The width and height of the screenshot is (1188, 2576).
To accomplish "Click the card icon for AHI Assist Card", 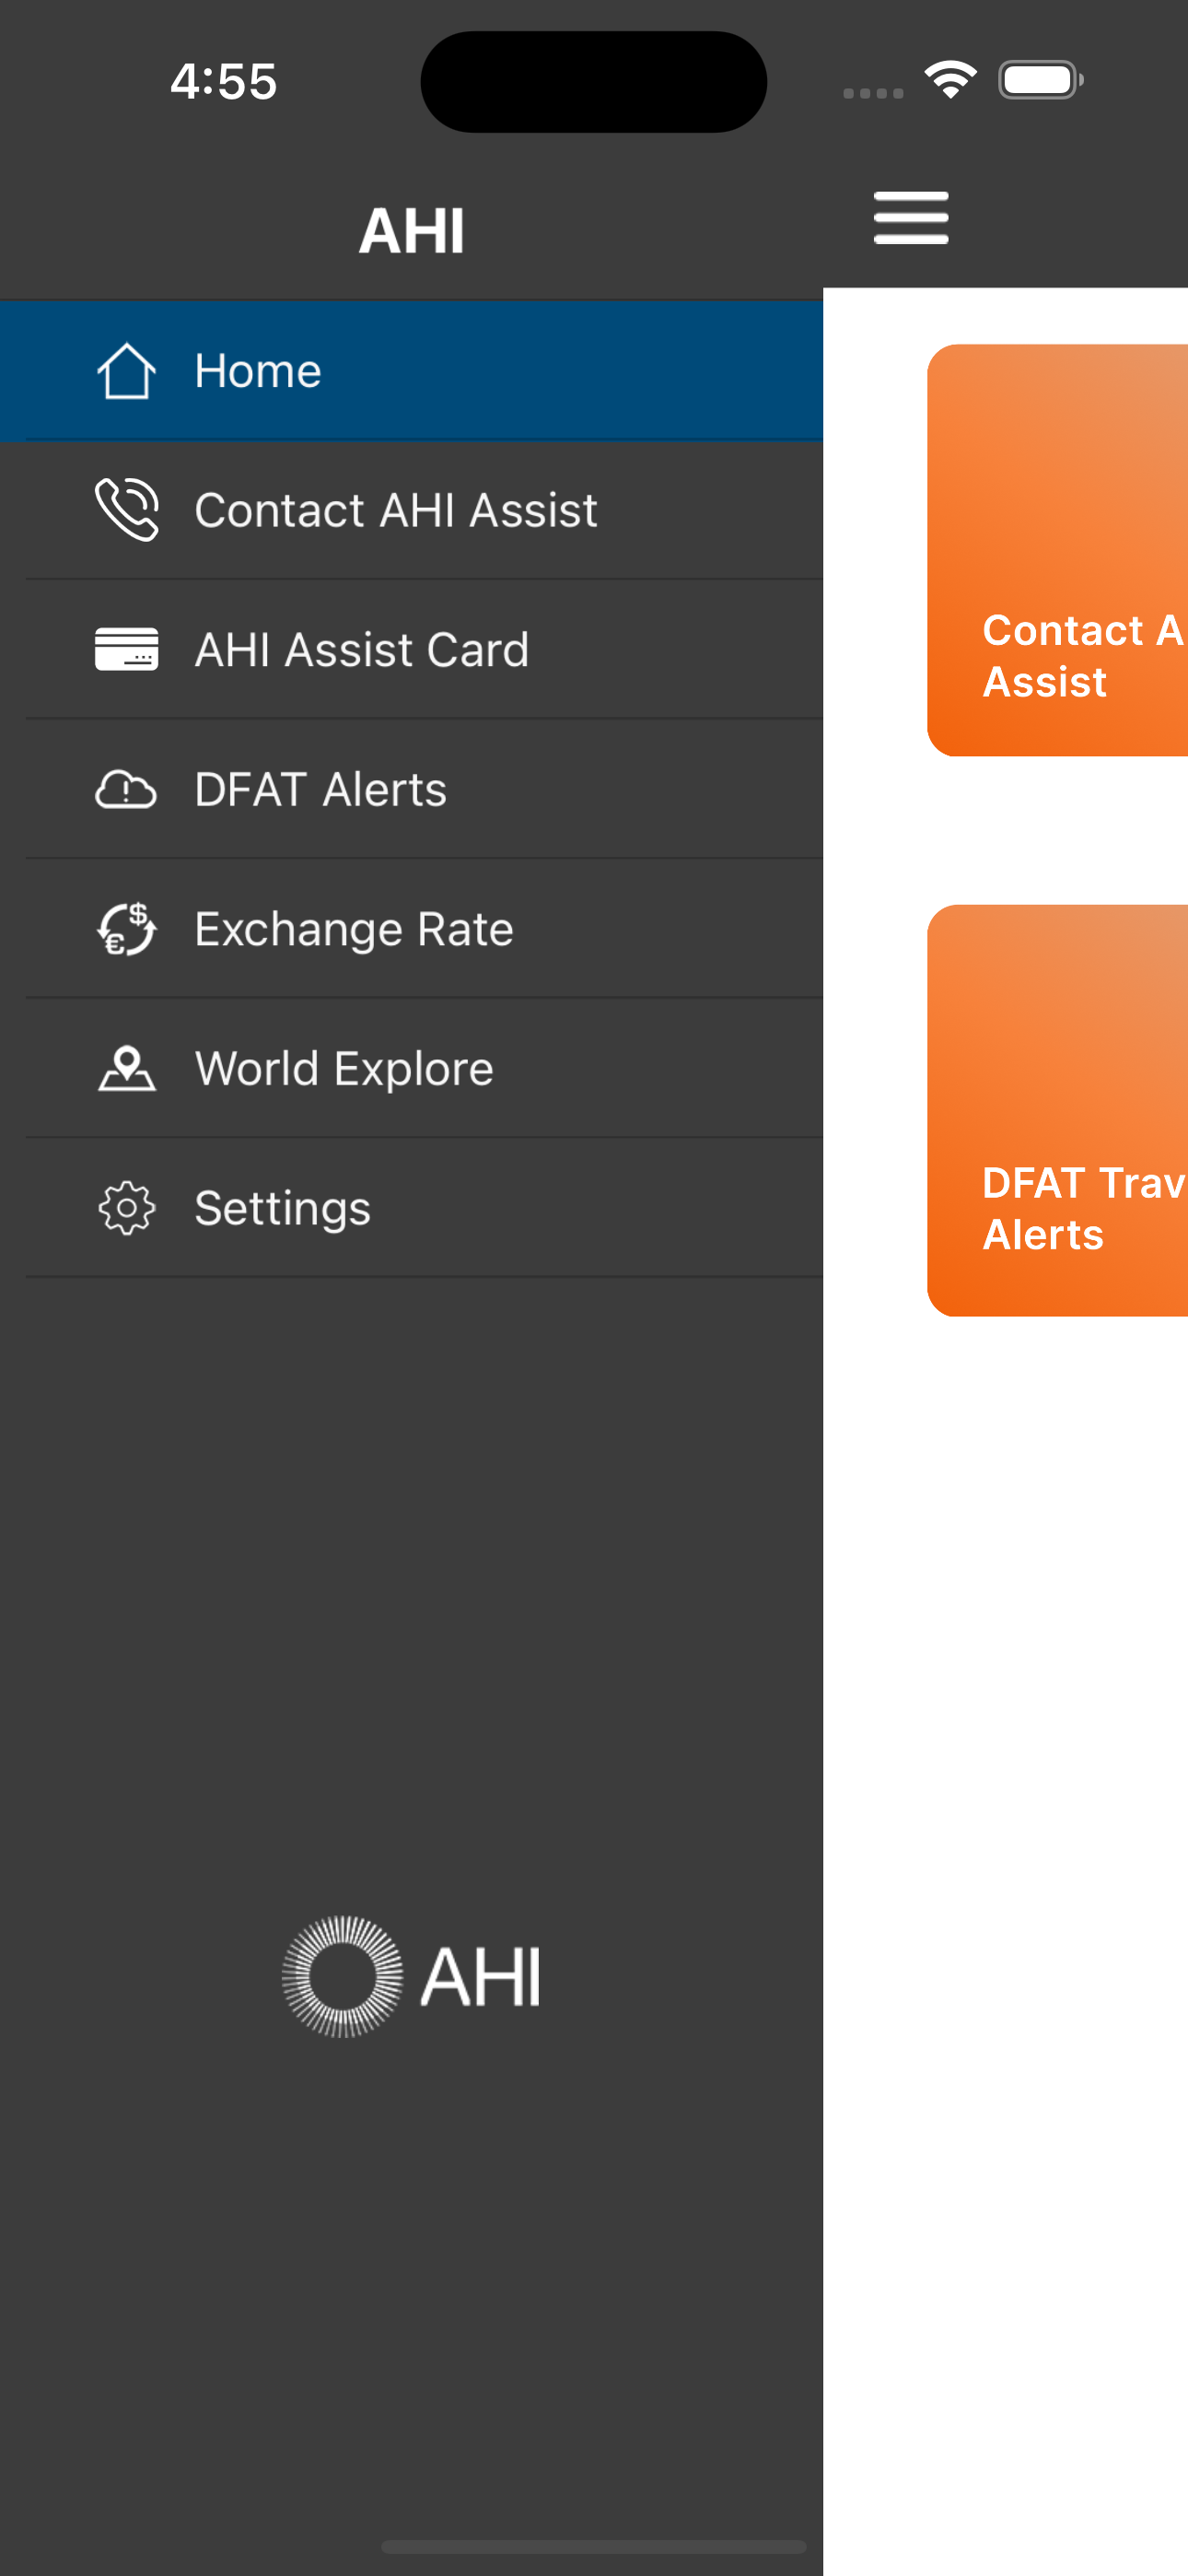I will coord(126,649).
